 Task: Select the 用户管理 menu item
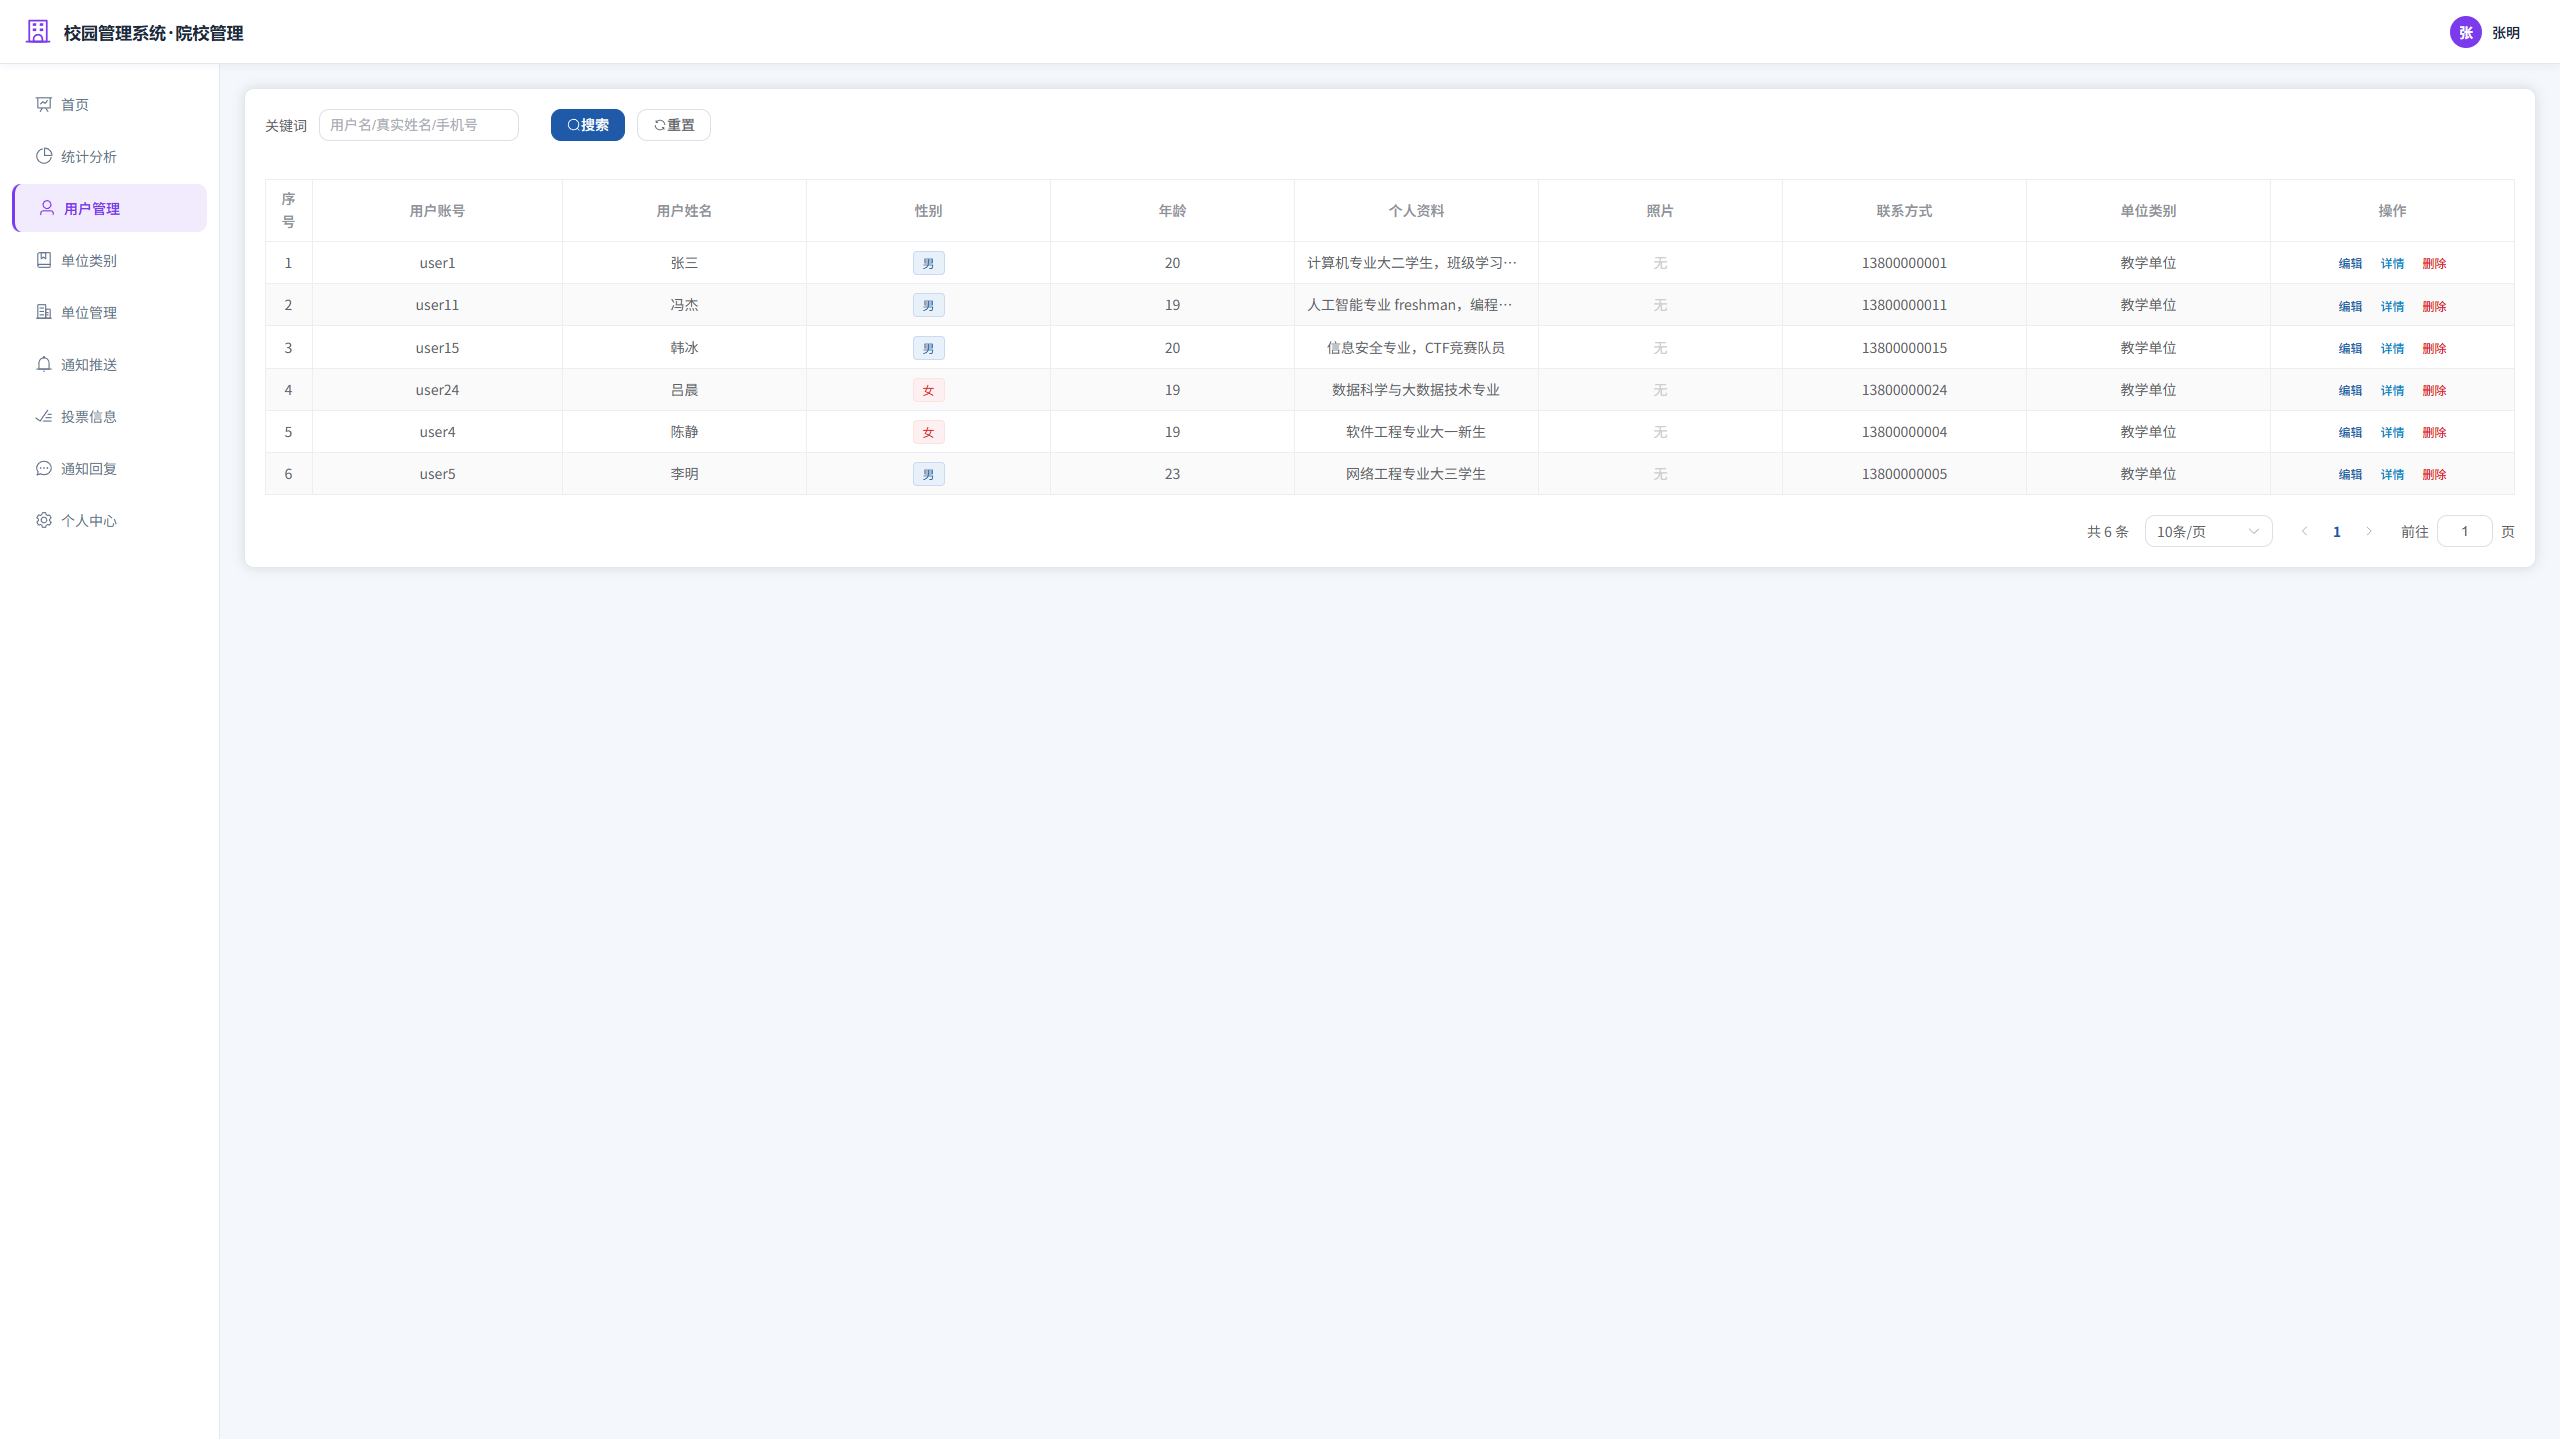(110, 208)
